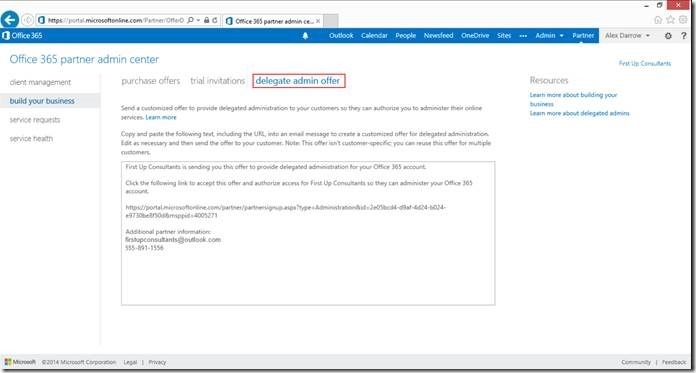Click the First Up Consultants link
This screenshot has width=696, height=373.
click(645, 63)
